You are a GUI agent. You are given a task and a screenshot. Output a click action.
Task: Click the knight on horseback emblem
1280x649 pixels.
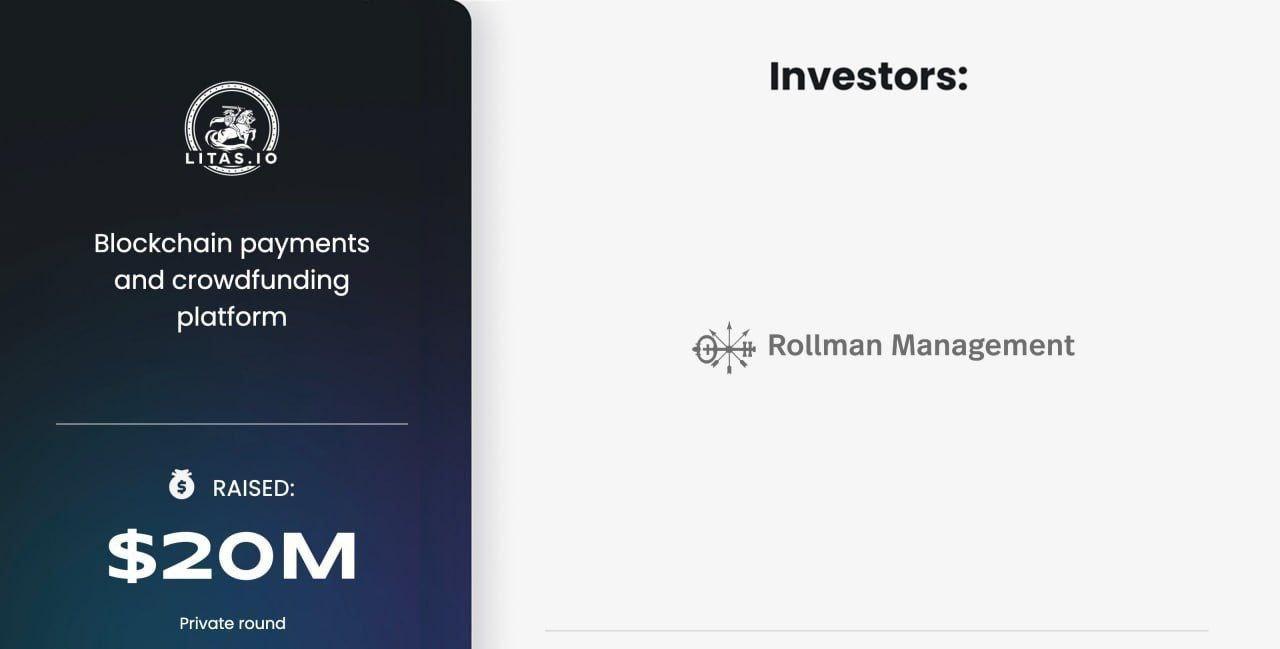coord(231,125)
